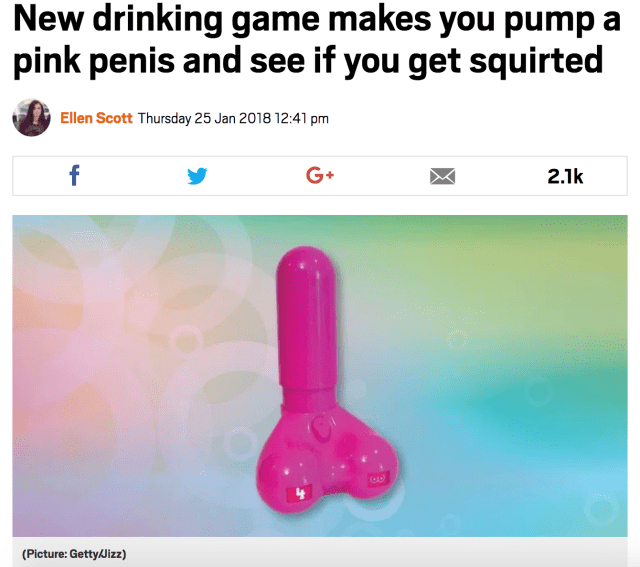Viewport: 640px width, 567px height.
Task: Send the article by email envelope icon
Action: pyautogui.click(x=442, y=176)
